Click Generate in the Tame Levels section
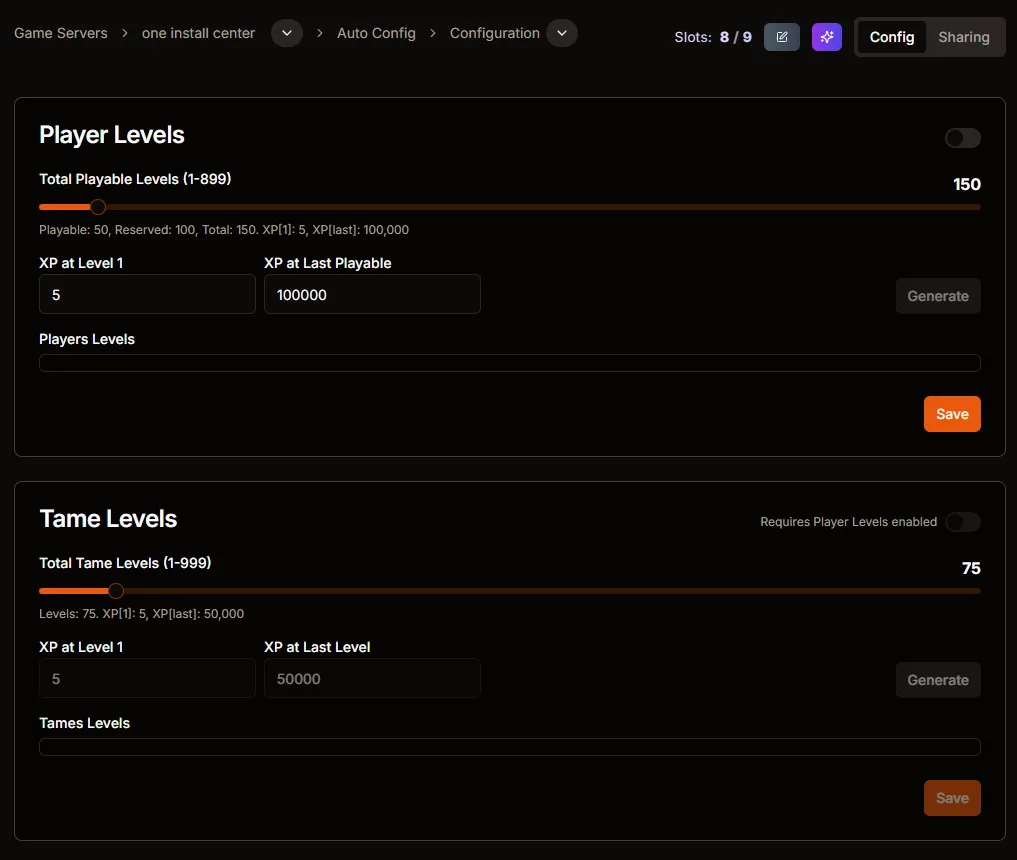 (x=938, y=680)
